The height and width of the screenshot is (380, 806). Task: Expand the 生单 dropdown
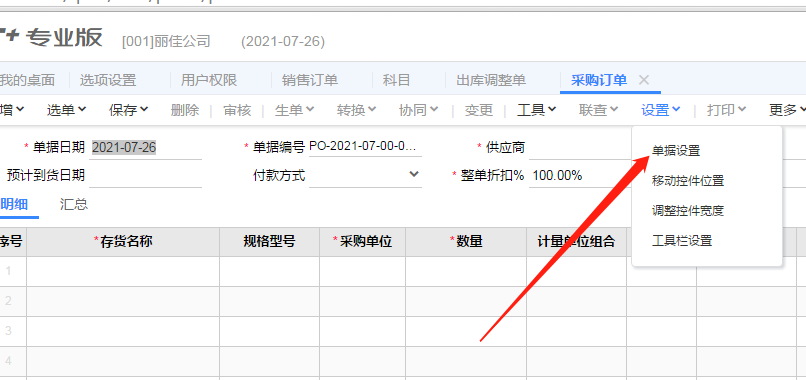[x=295, y=110]
